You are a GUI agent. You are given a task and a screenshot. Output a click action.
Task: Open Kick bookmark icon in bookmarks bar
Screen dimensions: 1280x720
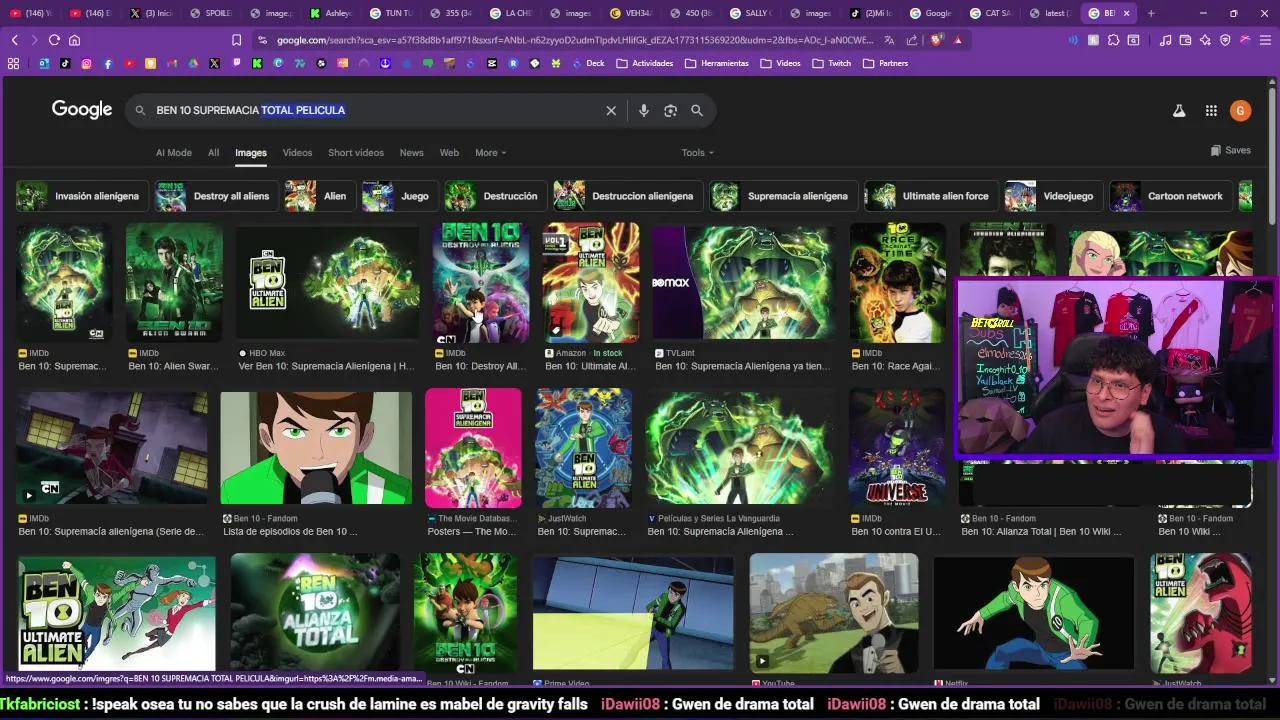257,63
